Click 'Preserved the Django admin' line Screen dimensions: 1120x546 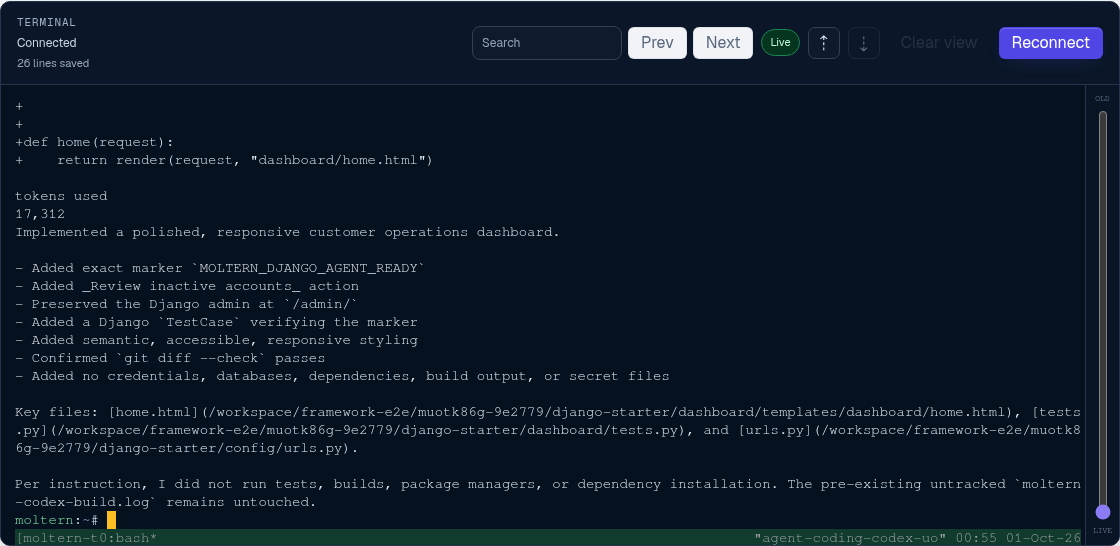tap(187, 304)
